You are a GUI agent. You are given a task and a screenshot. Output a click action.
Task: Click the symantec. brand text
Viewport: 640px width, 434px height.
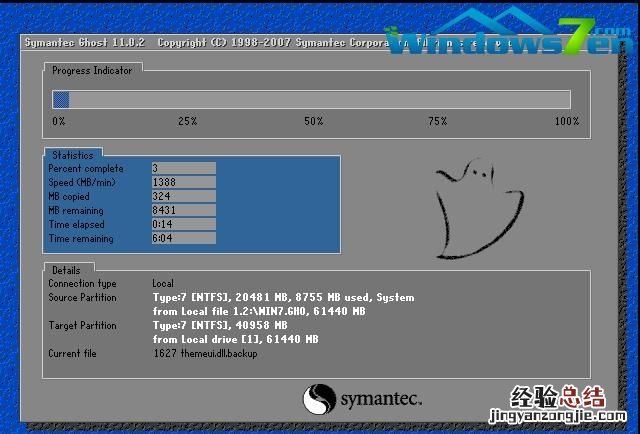tap(381, 399)
